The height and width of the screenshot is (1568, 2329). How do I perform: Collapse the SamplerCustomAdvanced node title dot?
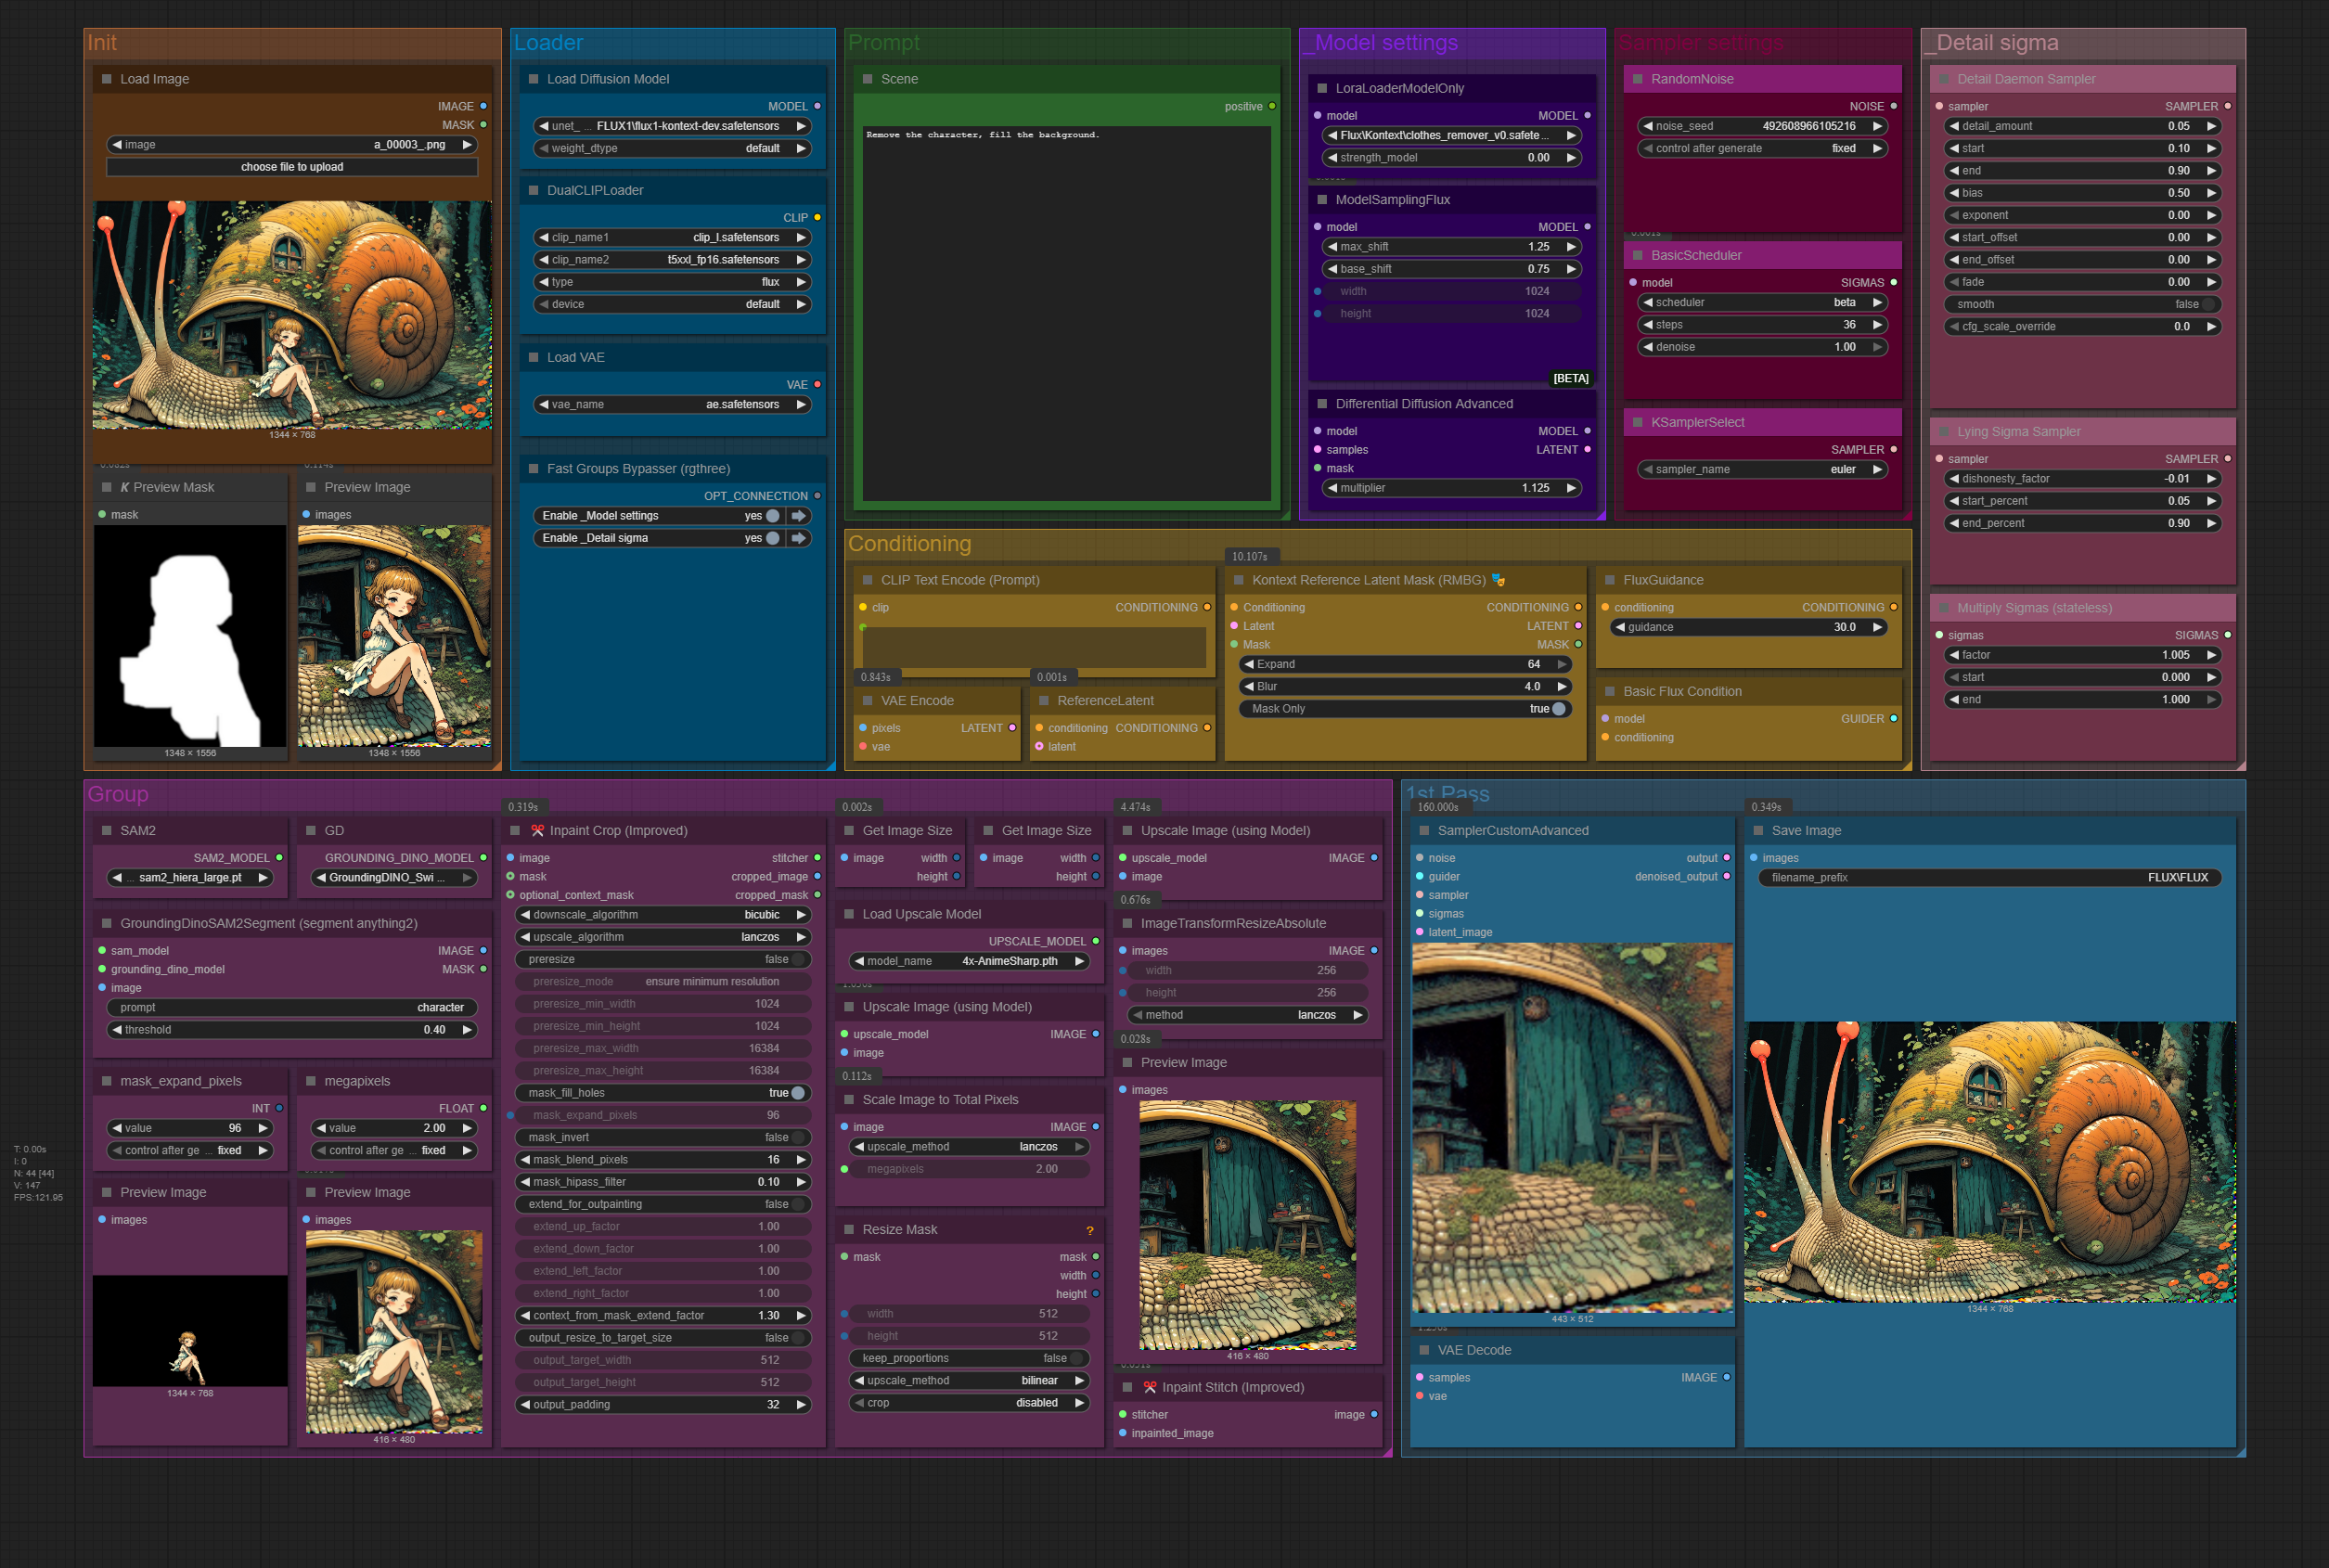(1424, 830)
